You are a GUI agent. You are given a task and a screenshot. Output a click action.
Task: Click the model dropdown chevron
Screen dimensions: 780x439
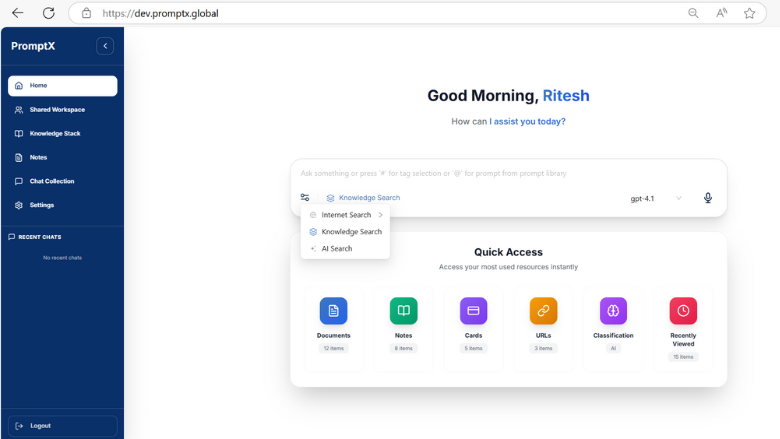point(679,198)
